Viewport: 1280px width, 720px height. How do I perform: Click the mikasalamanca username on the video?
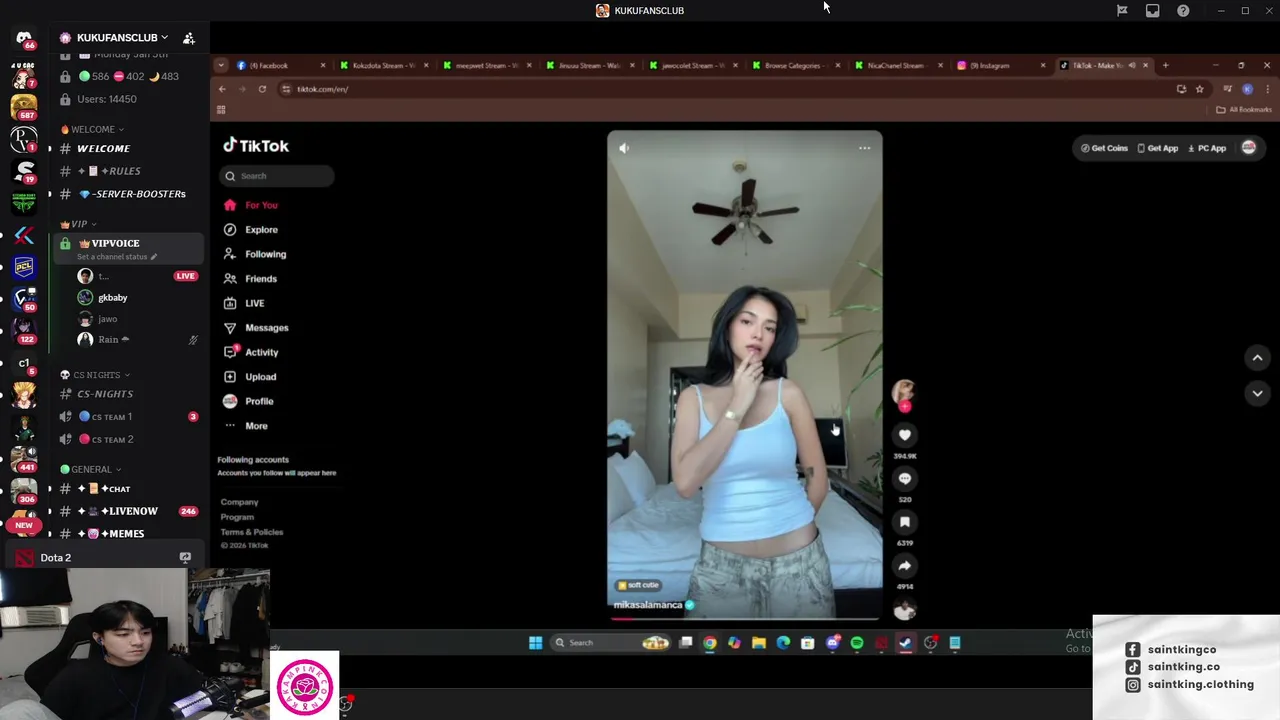pyautogui.click(x=648, y=605)
